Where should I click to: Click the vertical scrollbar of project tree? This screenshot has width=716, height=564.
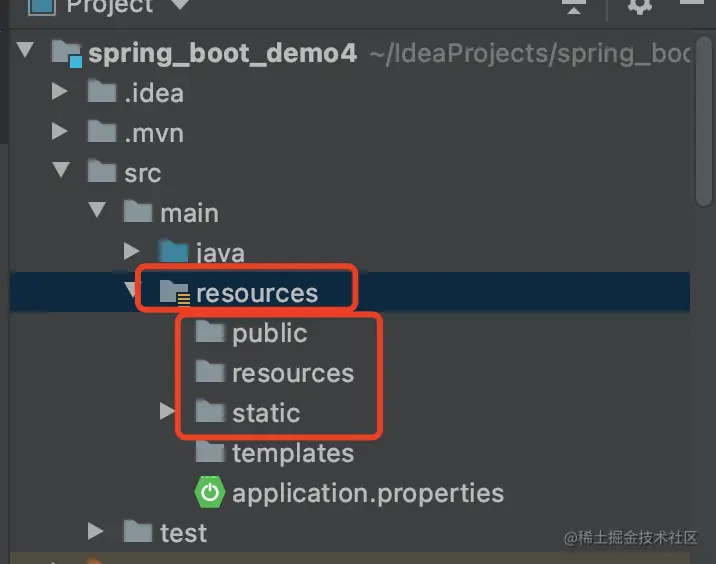(705, 121)
